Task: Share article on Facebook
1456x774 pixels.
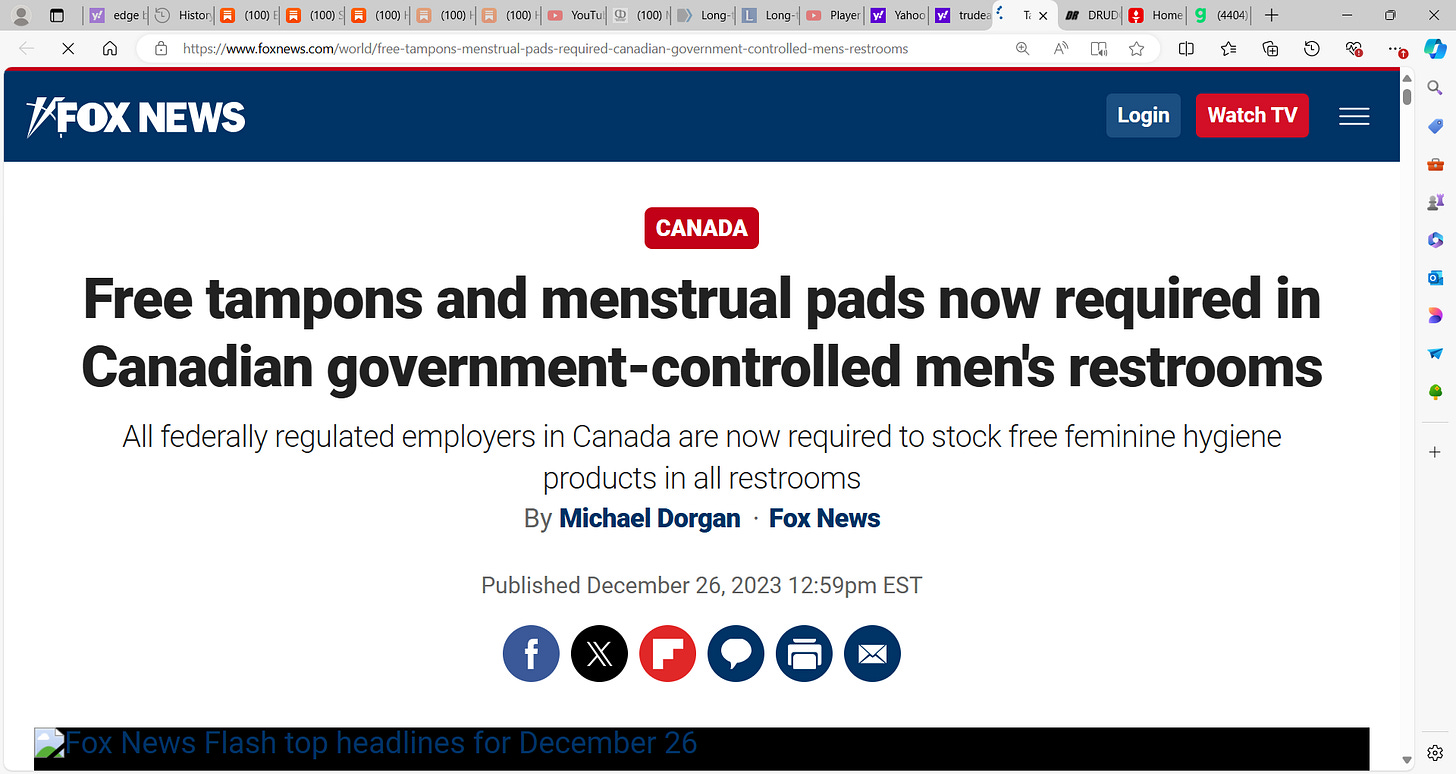Action: click(x=531, y=654)
